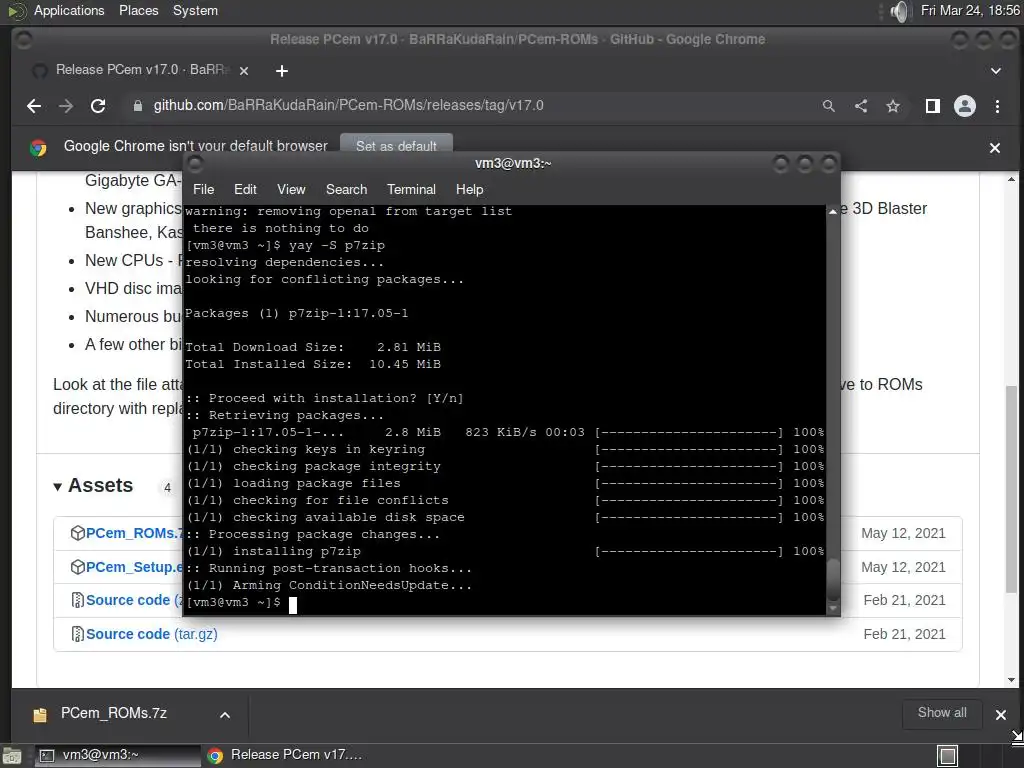Click the Chrome page vertical scrollbar thumb
This screenshot has height=768, width=1024.
[1012, 487]
